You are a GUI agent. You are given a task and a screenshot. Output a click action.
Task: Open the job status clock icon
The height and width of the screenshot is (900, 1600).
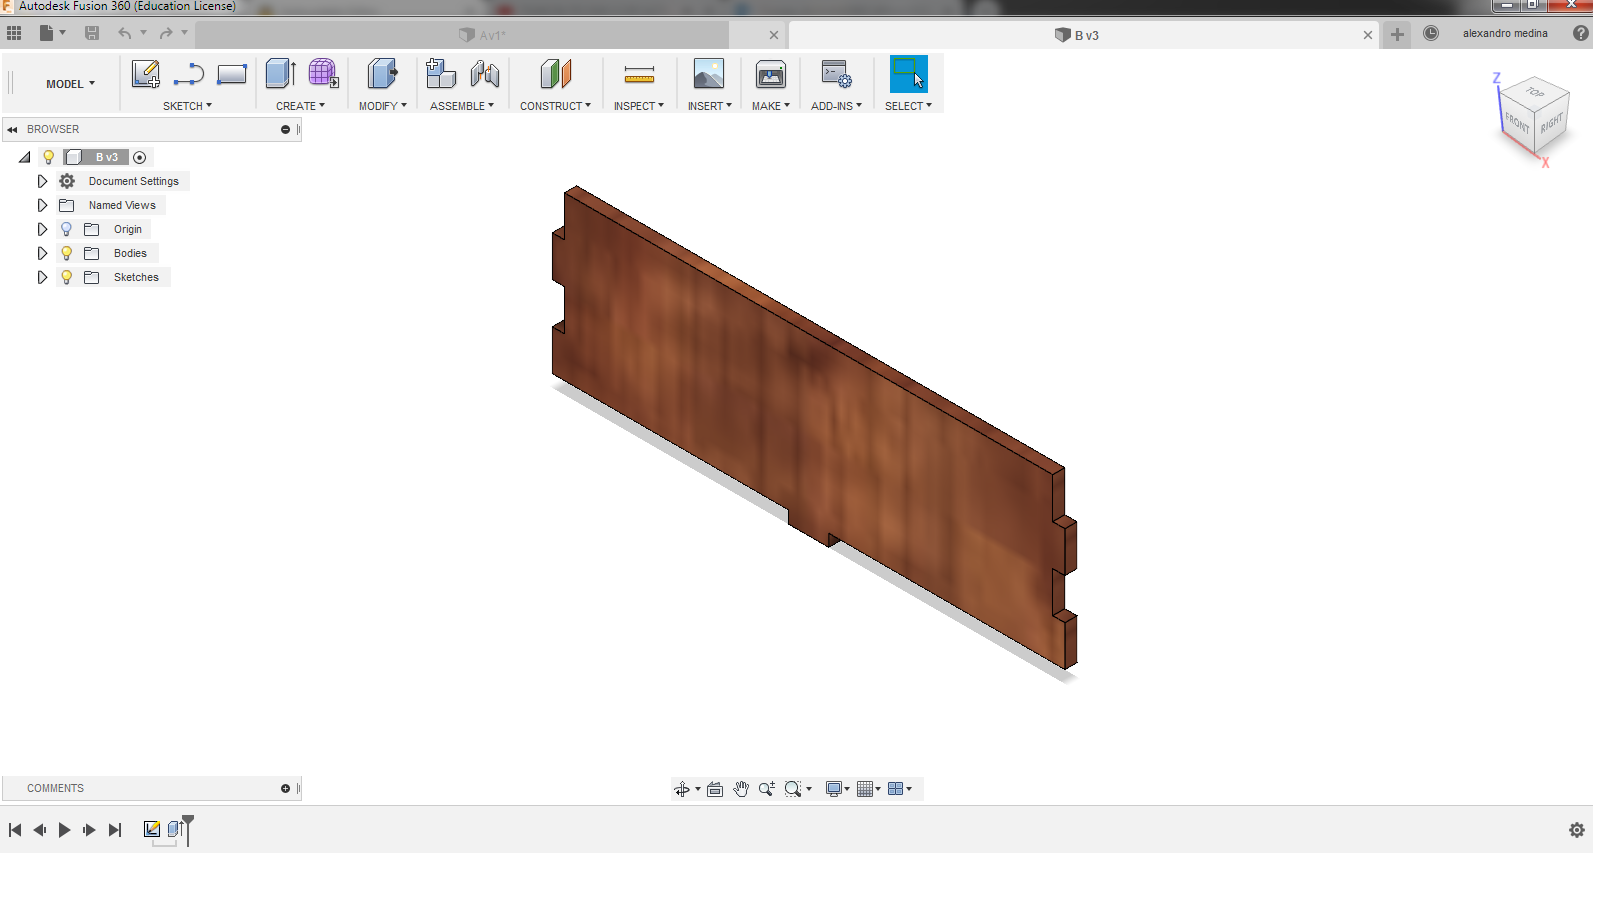pos(1431,33)
